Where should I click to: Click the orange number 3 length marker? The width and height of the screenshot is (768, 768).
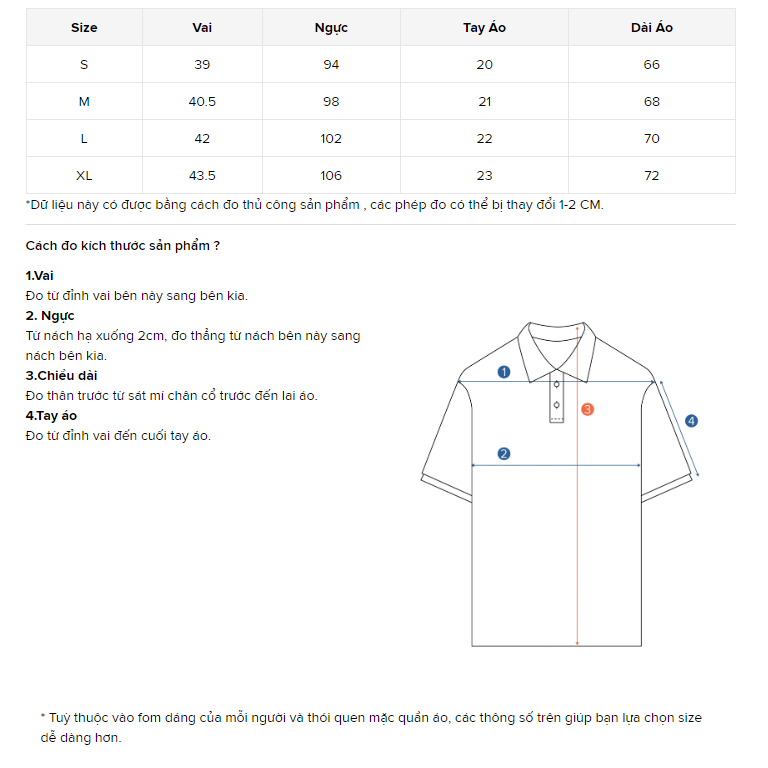coord(588,409)
